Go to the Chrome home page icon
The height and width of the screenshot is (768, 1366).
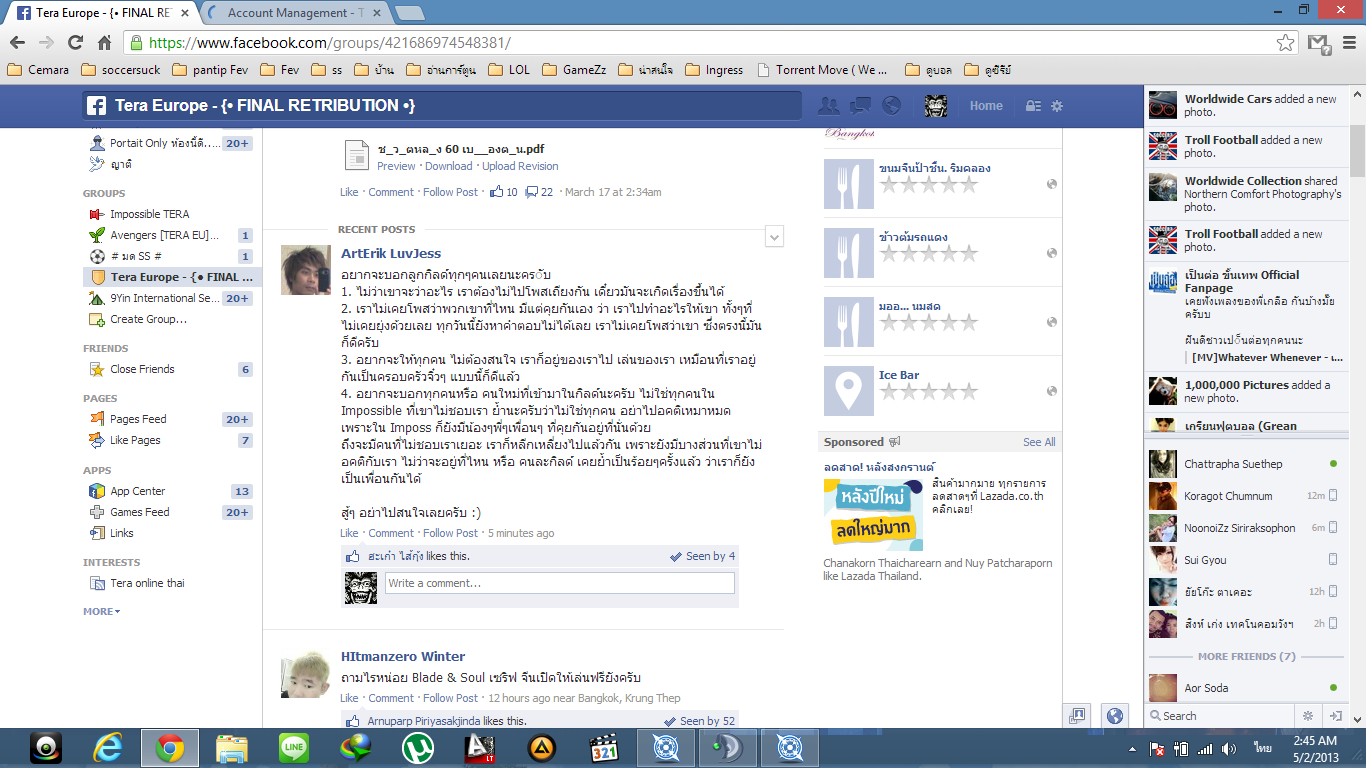click(x=104, y=43)
